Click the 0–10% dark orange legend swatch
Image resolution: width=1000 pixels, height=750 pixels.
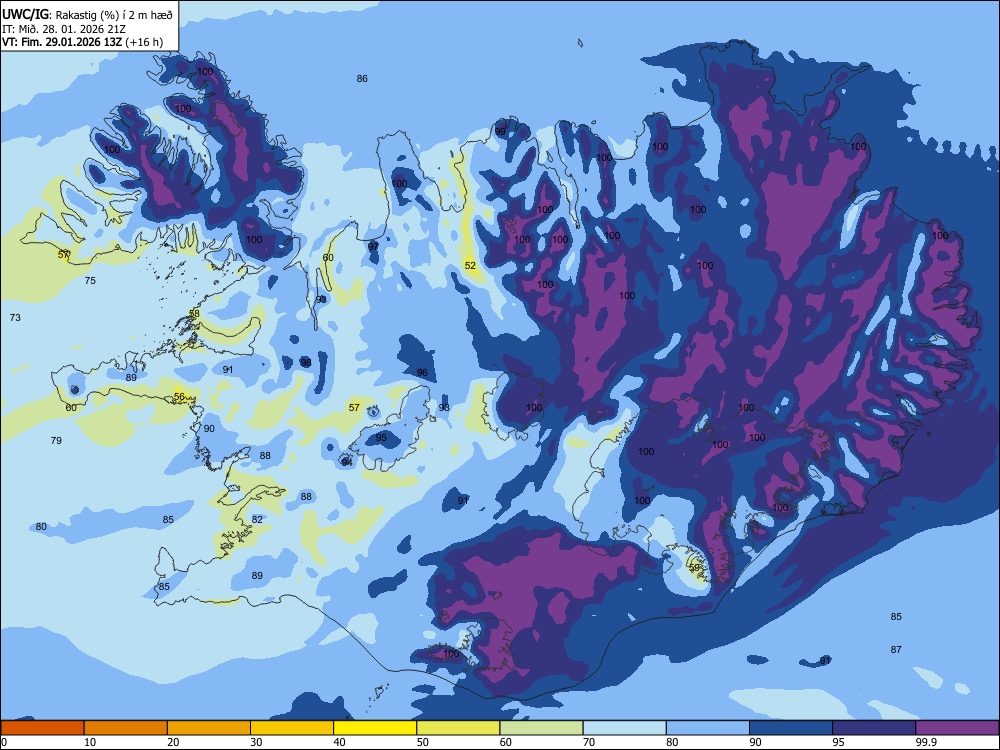[42, 728]
